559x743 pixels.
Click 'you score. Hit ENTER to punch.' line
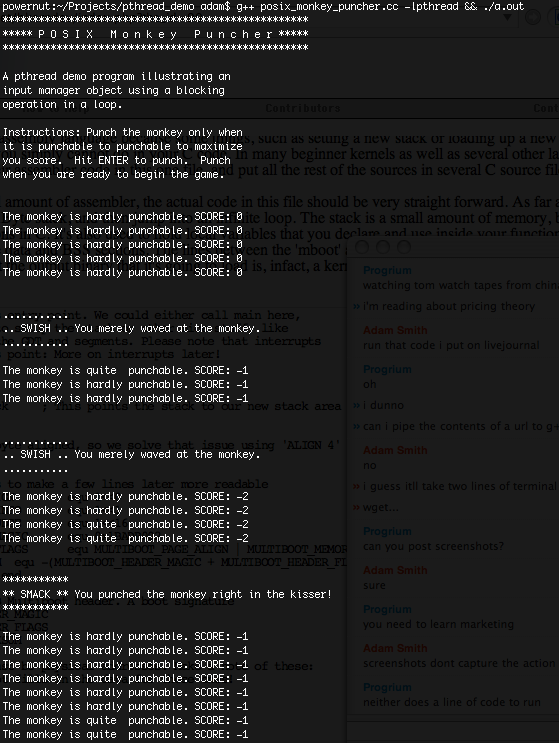coord(117,160)
